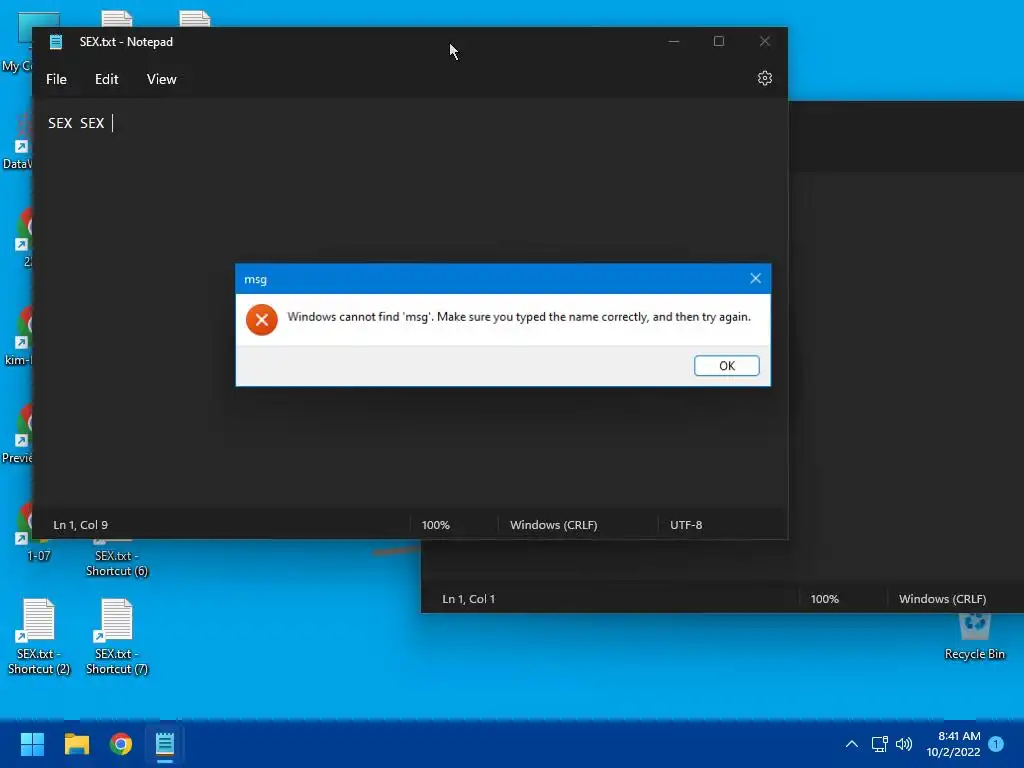Click 100% zoom in background Notepad status bar
Screen dimensions: 1024x768
[x=824, y=599]
